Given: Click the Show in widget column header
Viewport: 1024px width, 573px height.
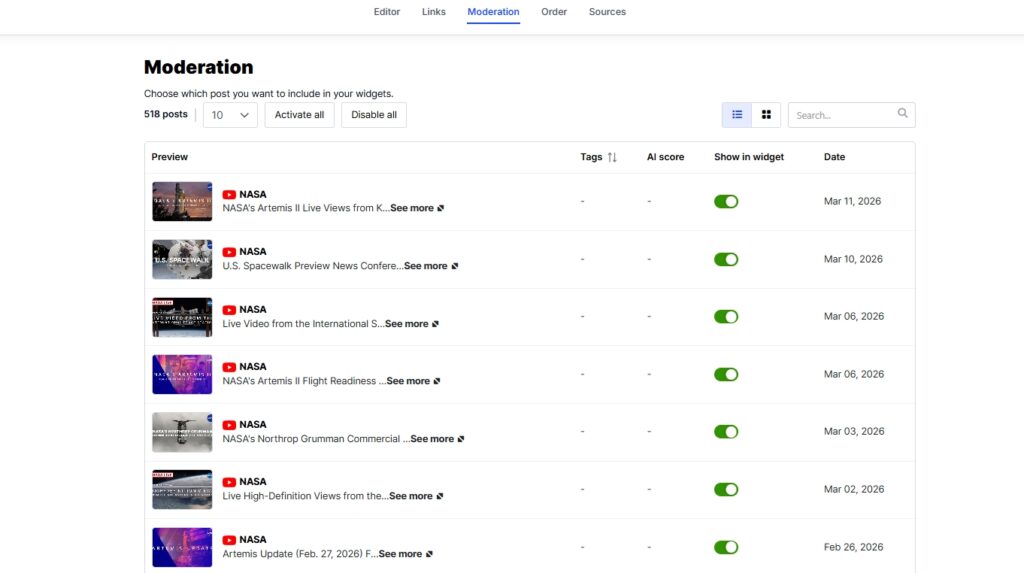Looking at the screenshot, I should [748, 157].
